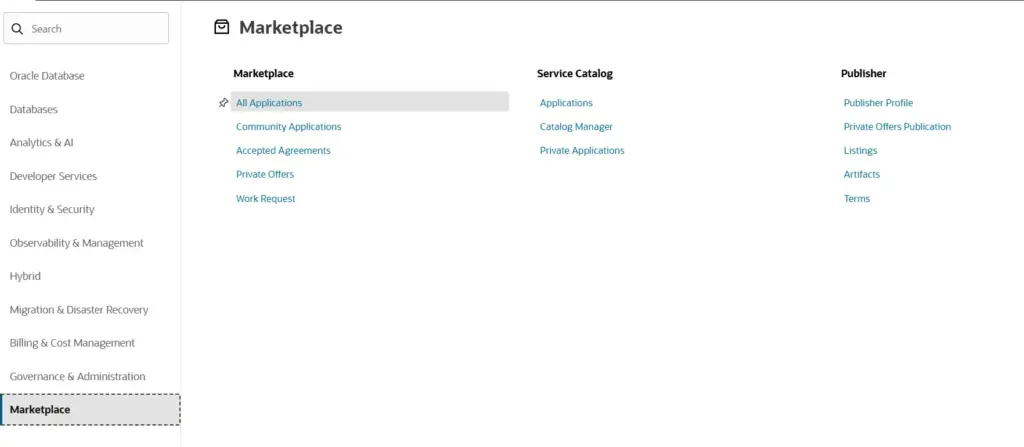Viewport: 1024px width, 447px height.
Task: Focus the Search input field
Action: pos(86,29)
